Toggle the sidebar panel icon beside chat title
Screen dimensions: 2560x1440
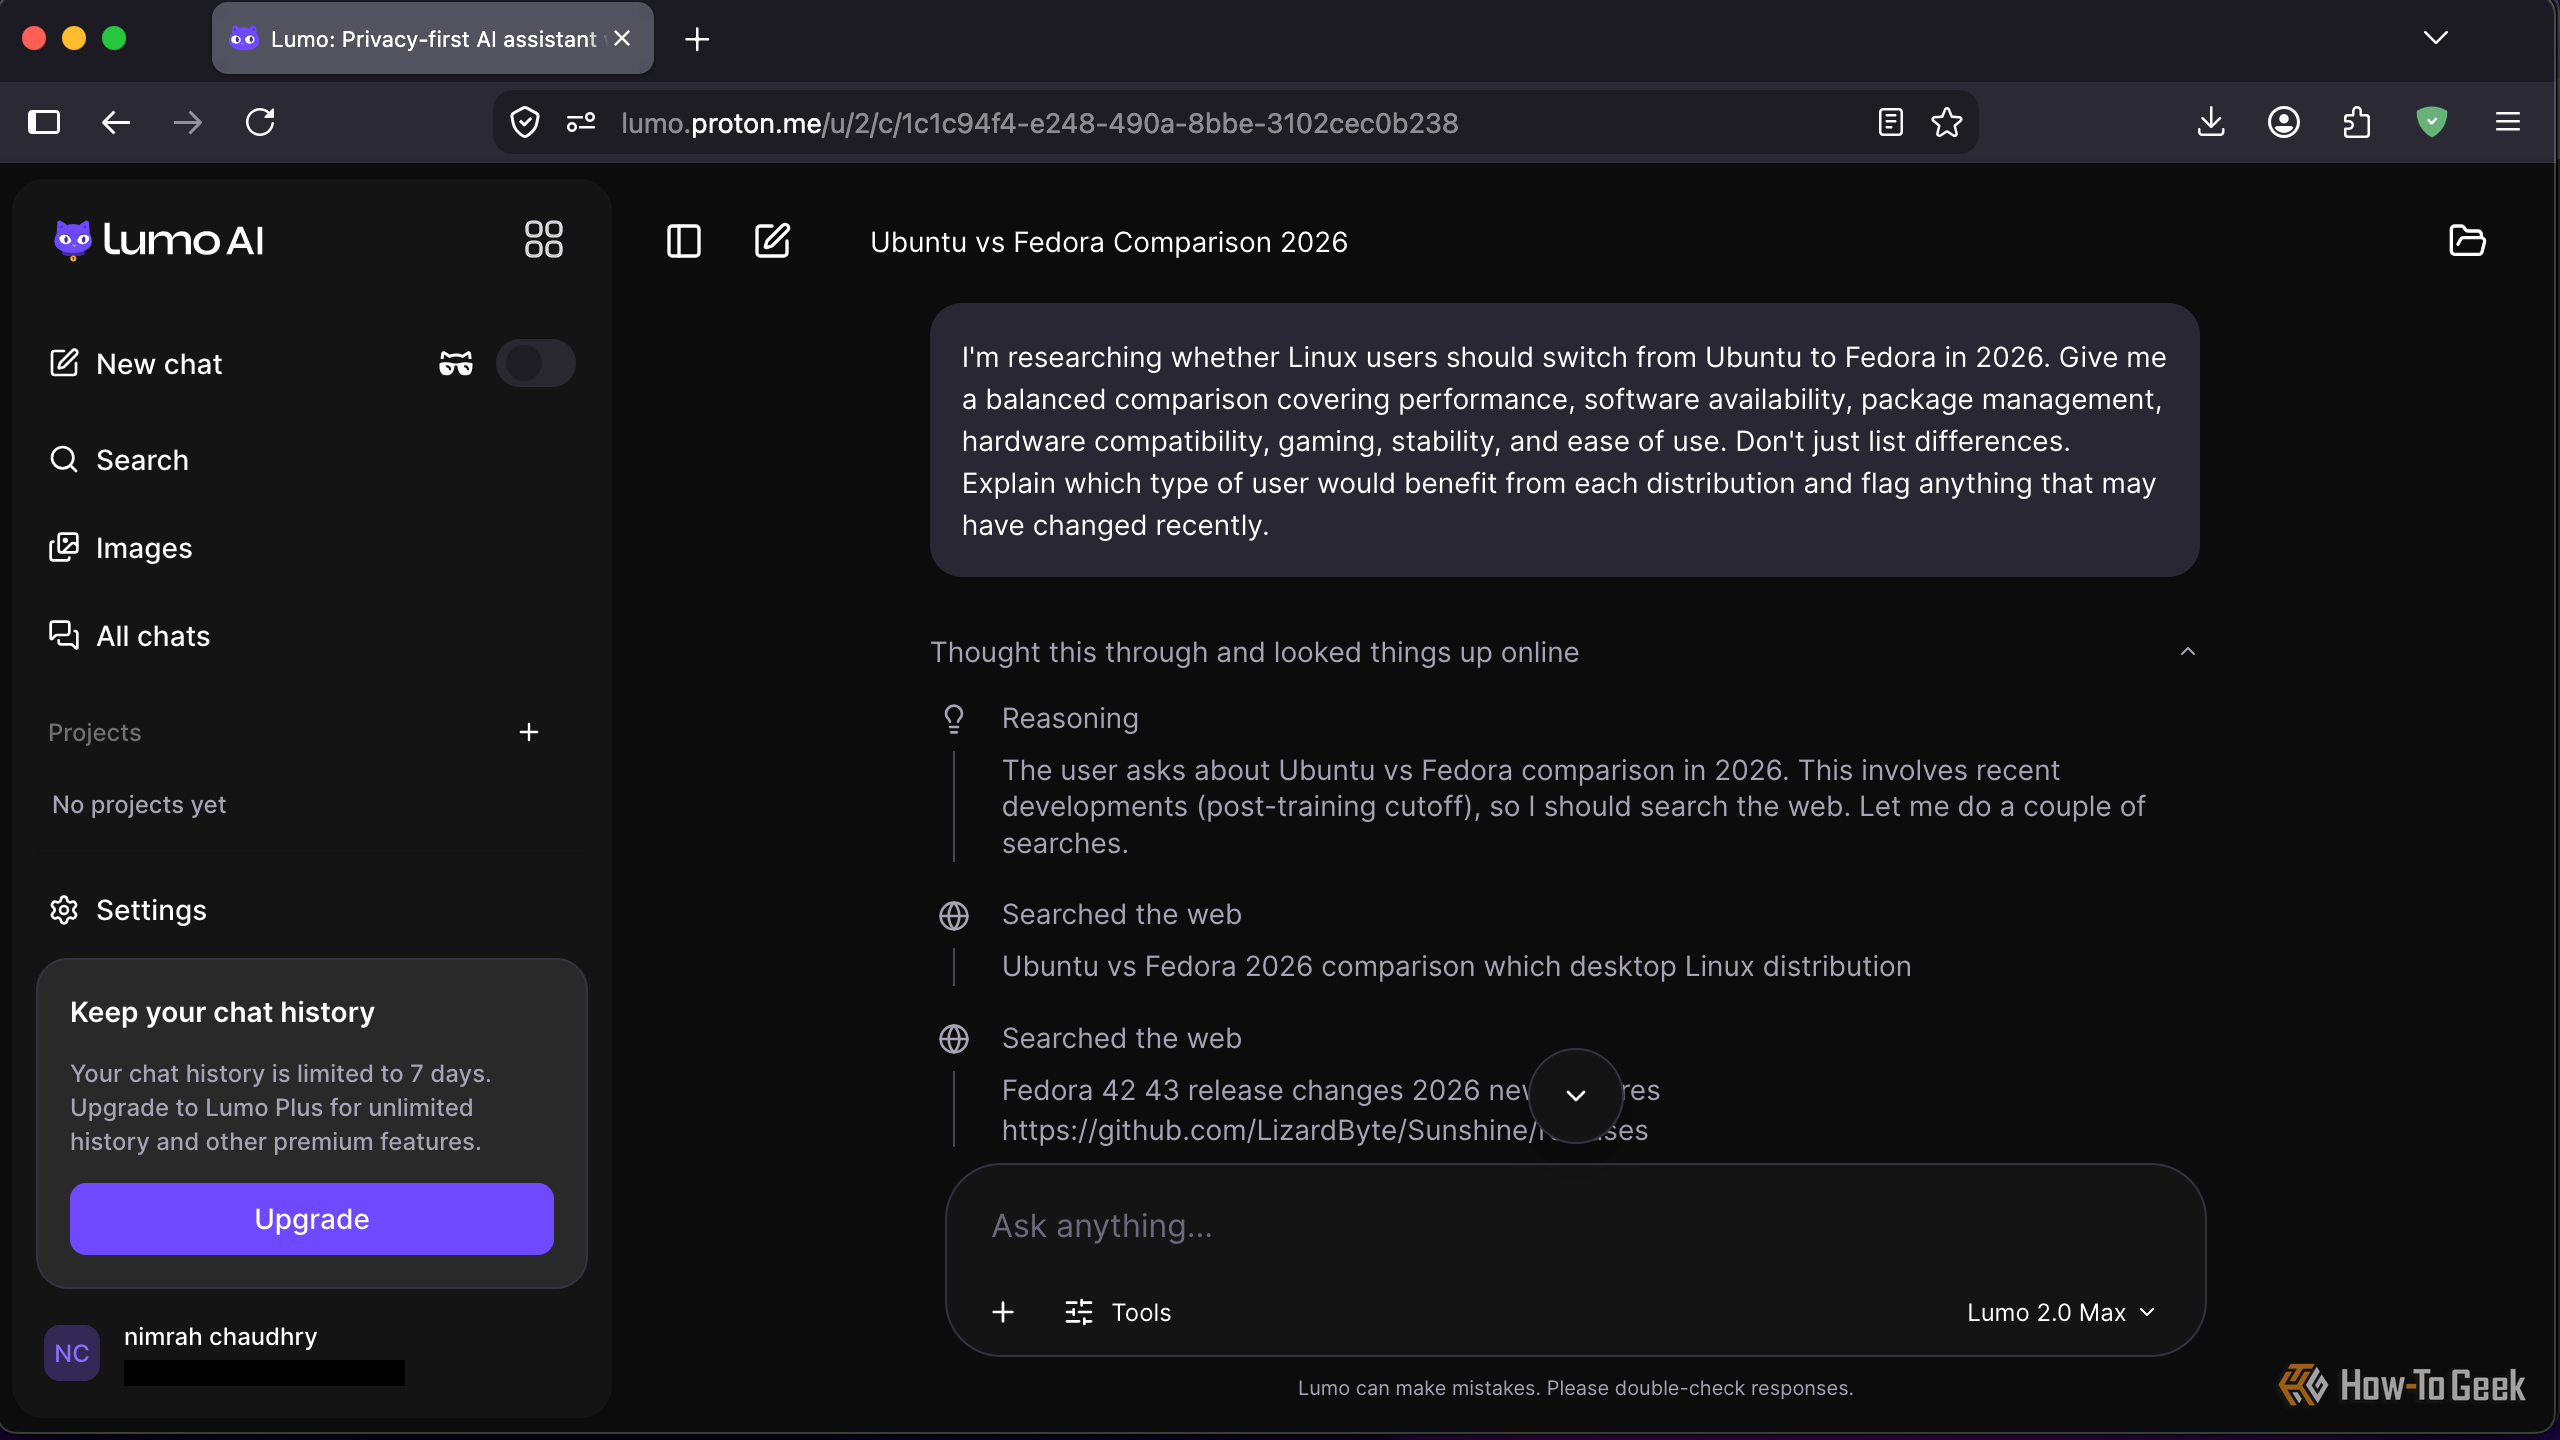[684, 241]
